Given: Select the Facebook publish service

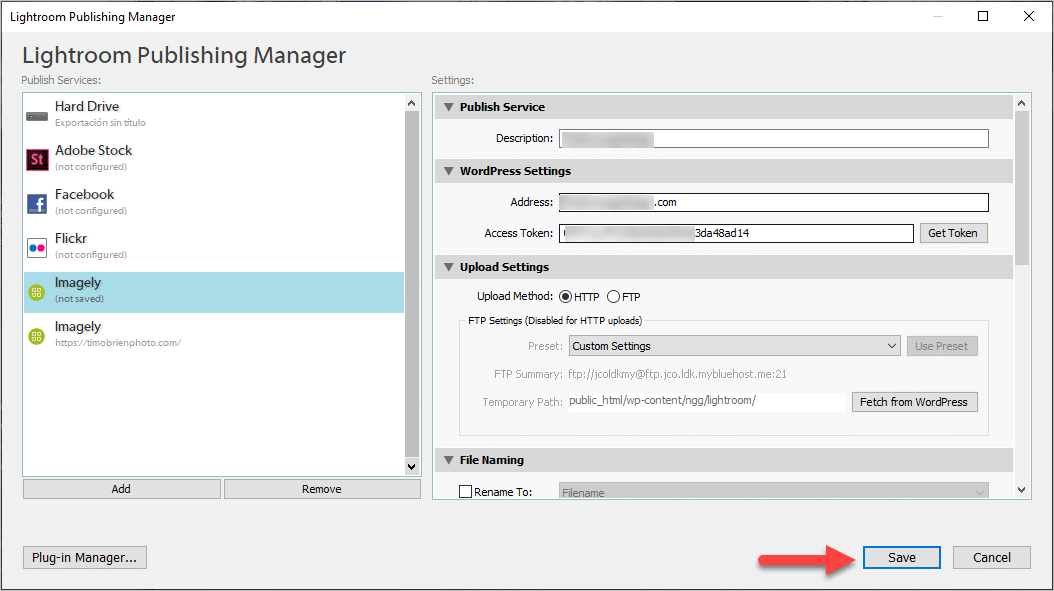Looking at the screenshot, I should (x=214, y=202).
